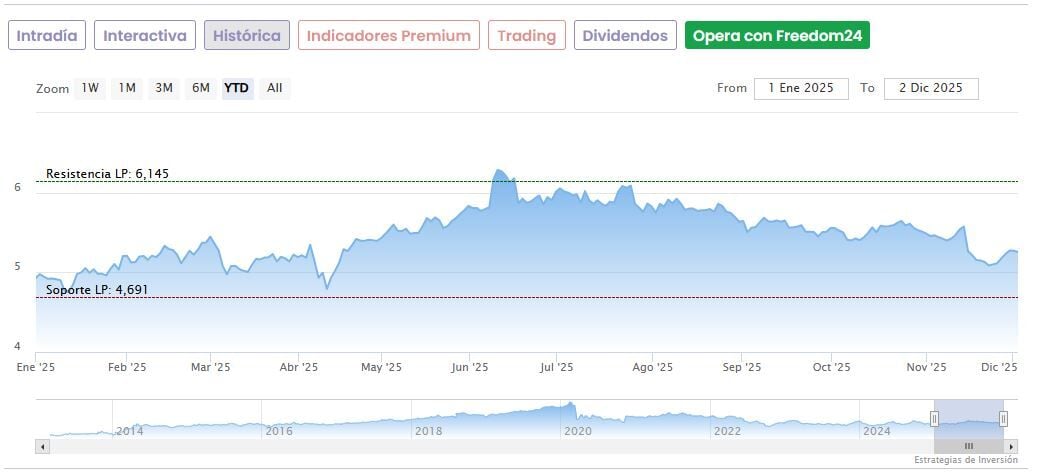Image resolution: width=1038 pixels, height=476 pixels.
Task: Show All historical data range
Action: pyautogui.click(x=275, y=88)
